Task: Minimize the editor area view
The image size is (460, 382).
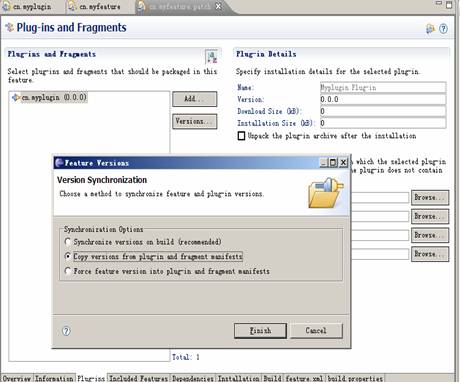Action: 439,3
